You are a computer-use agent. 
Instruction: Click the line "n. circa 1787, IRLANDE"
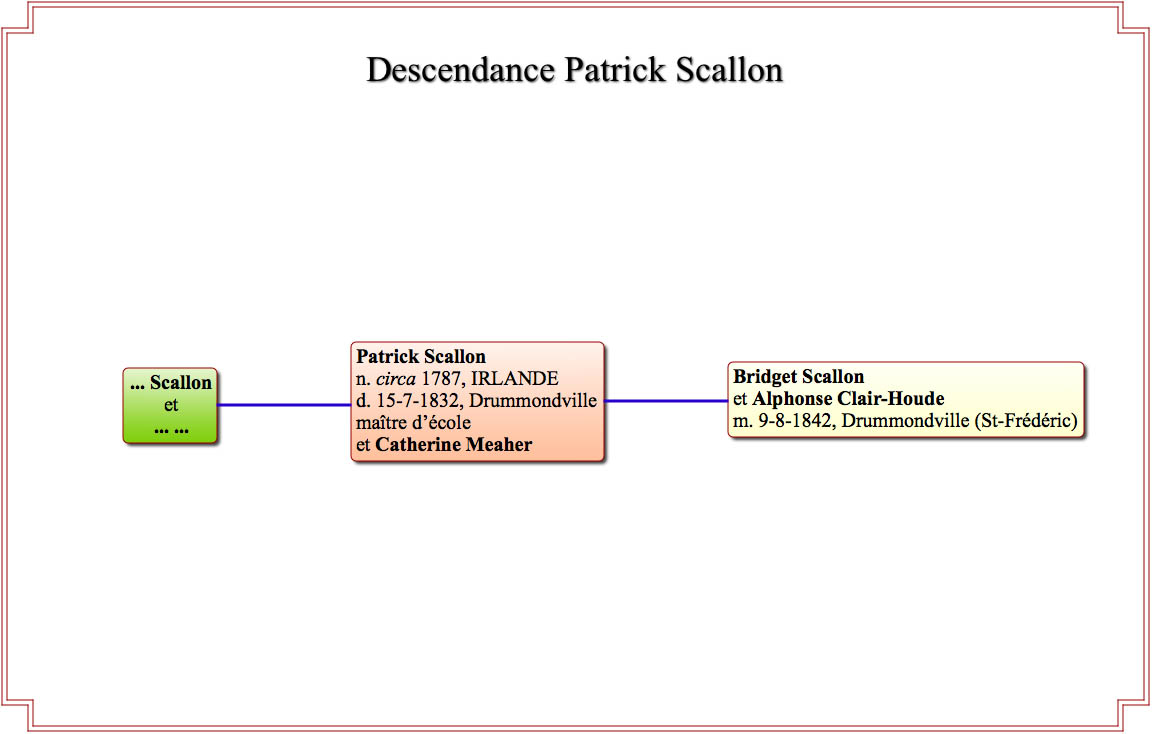click(x=457, y=378)
